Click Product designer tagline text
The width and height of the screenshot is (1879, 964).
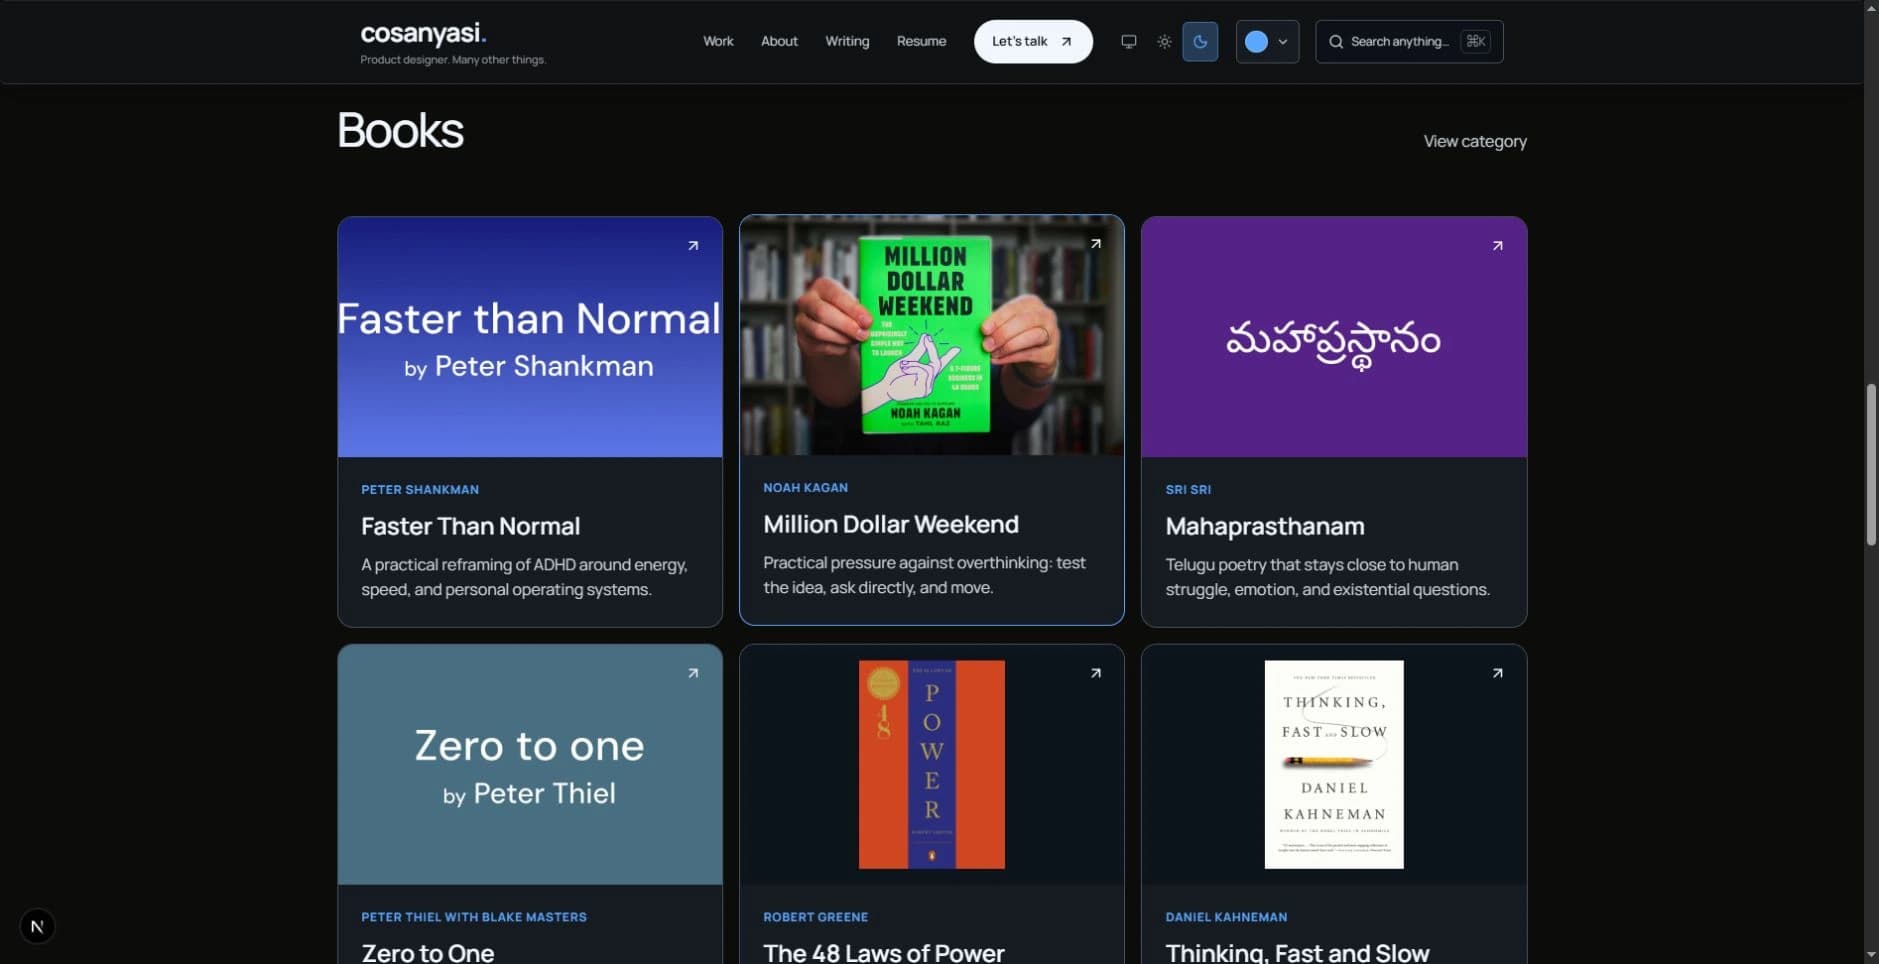click(453, 60)
